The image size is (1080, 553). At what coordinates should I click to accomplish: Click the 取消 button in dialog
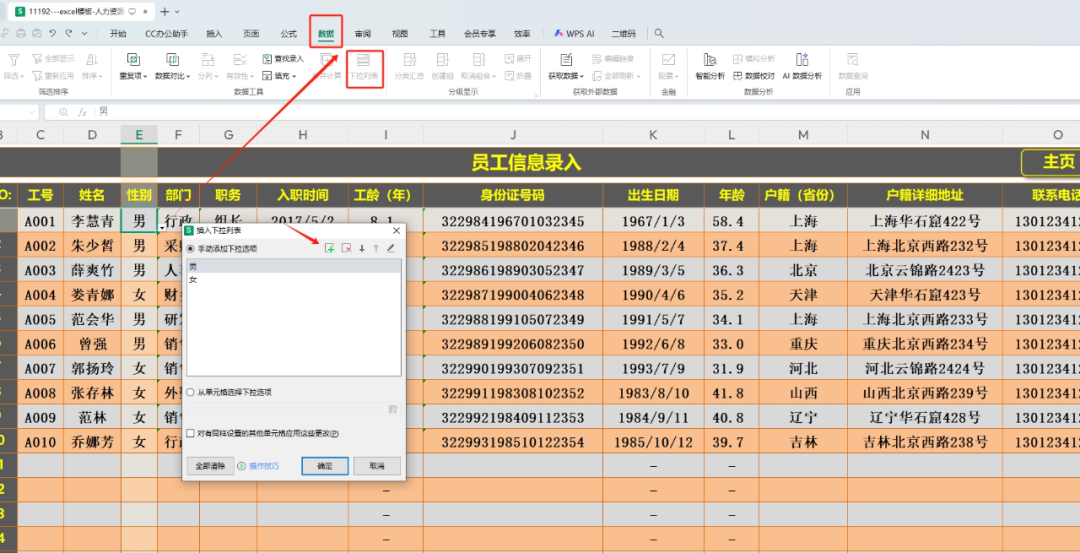coord(377,466)
